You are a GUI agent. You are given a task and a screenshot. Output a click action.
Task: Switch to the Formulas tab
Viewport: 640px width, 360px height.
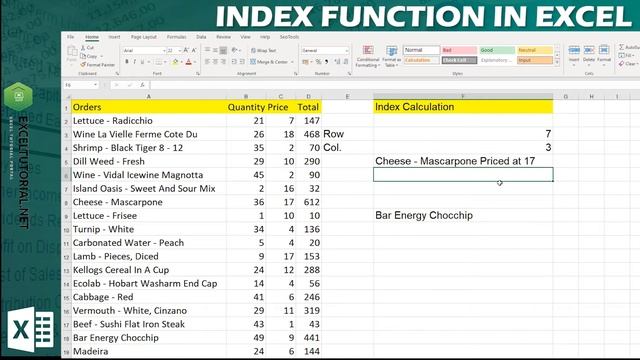point(176,37)
